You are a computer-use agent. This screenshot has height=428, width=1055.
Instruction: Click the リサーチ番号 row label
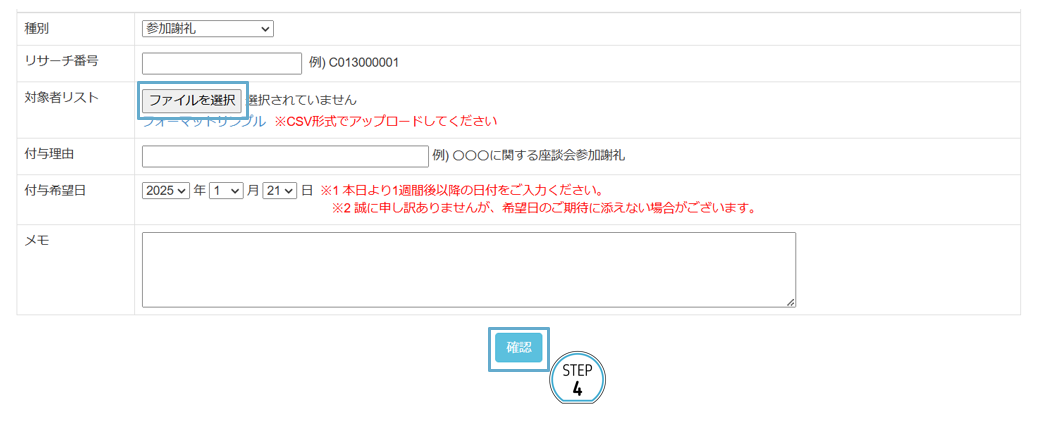[x=61, y=62]
